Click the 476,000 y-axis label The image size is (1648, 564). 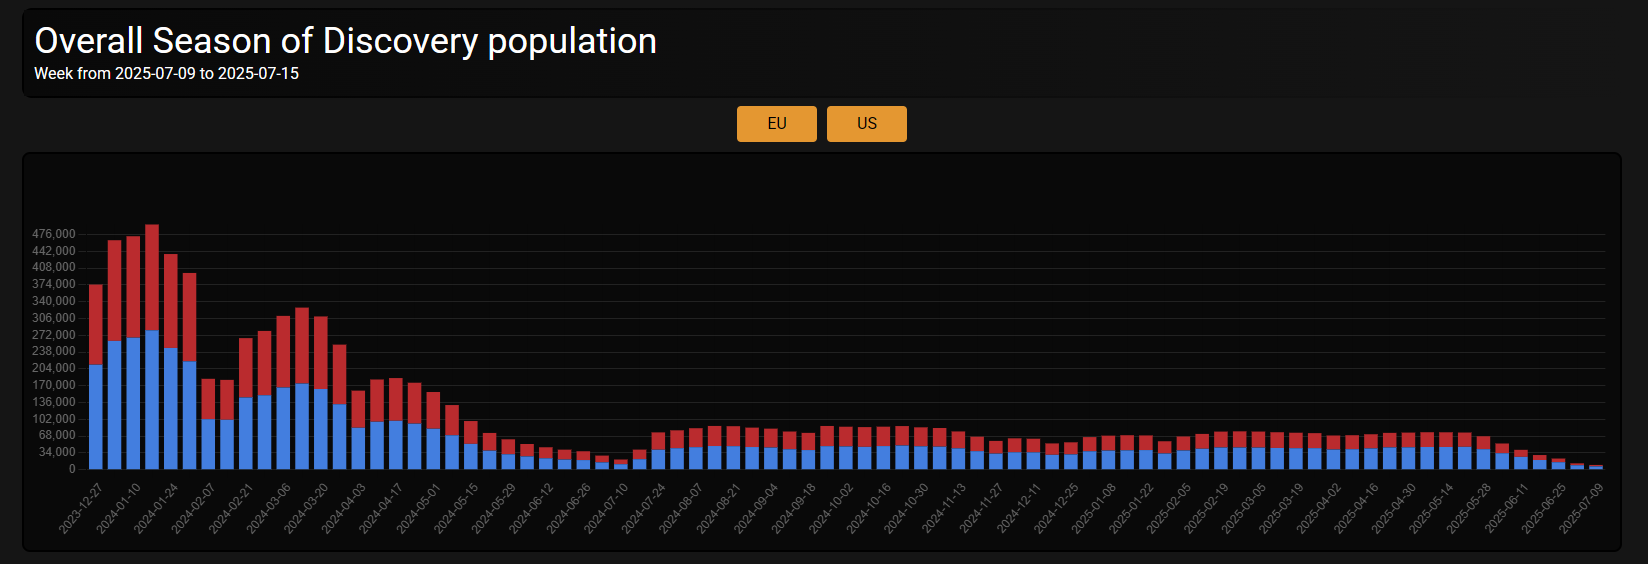point(54,234)
